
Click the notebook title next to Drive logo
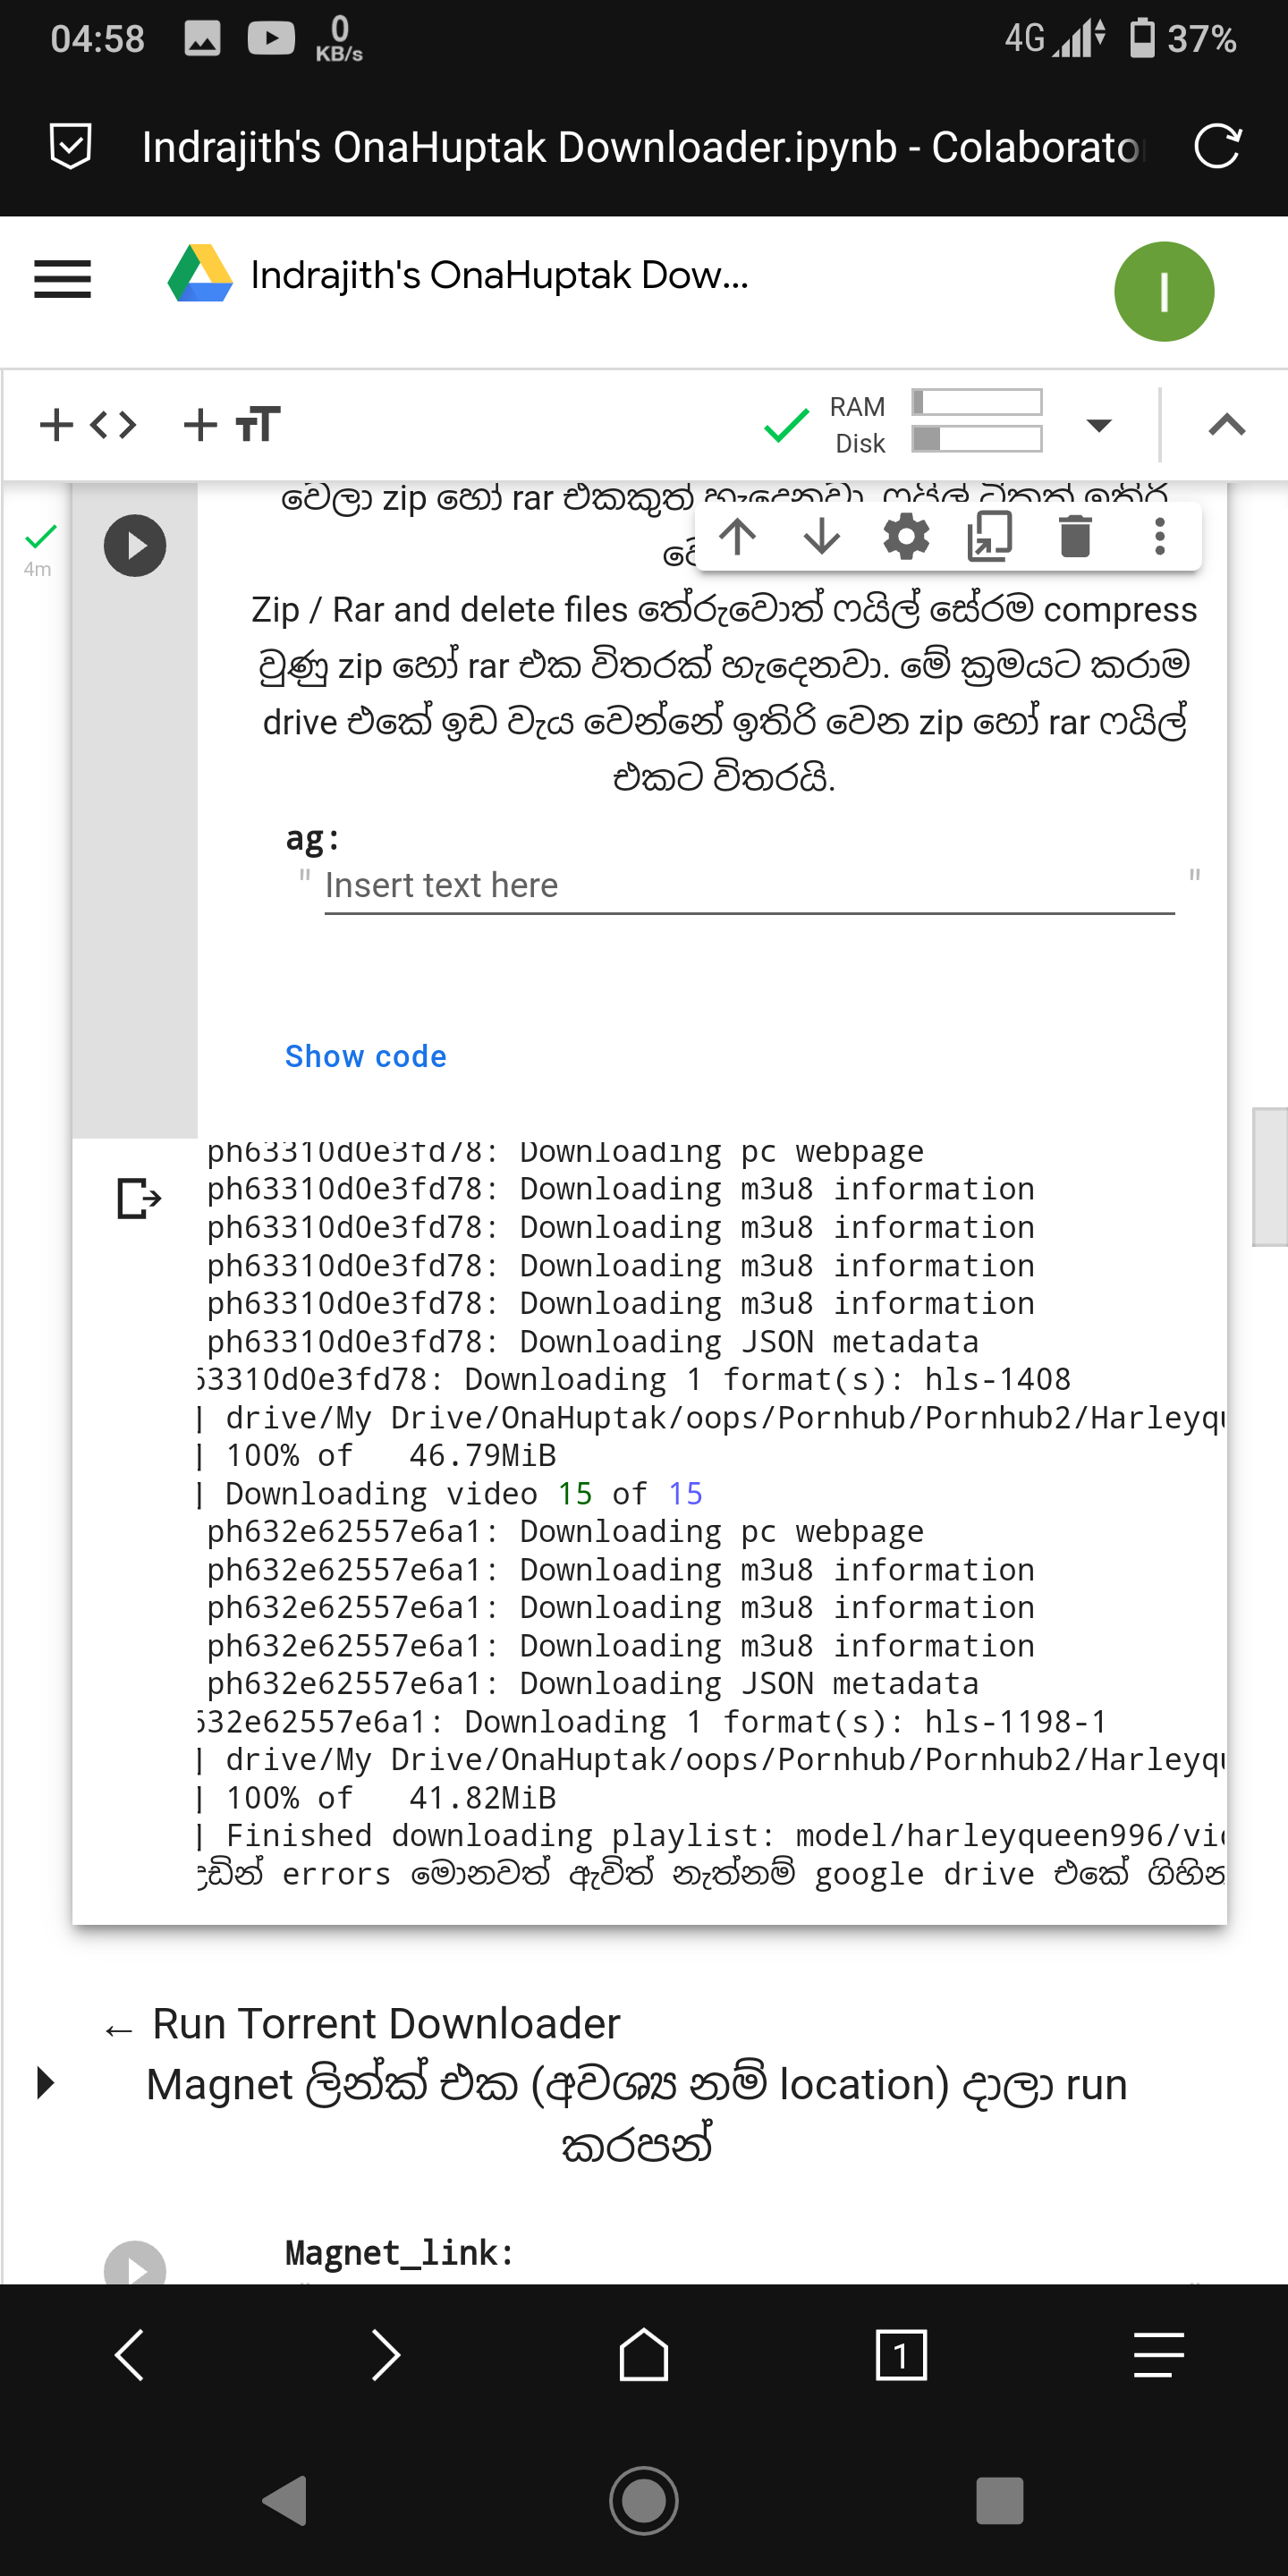499,275
